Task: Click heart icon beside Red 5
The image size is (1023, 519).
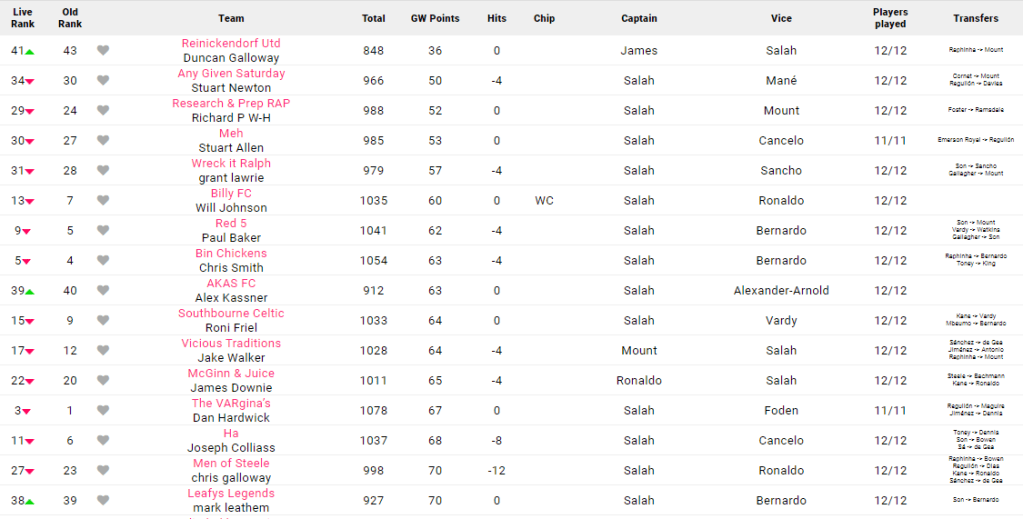Action: pos(103,231)
